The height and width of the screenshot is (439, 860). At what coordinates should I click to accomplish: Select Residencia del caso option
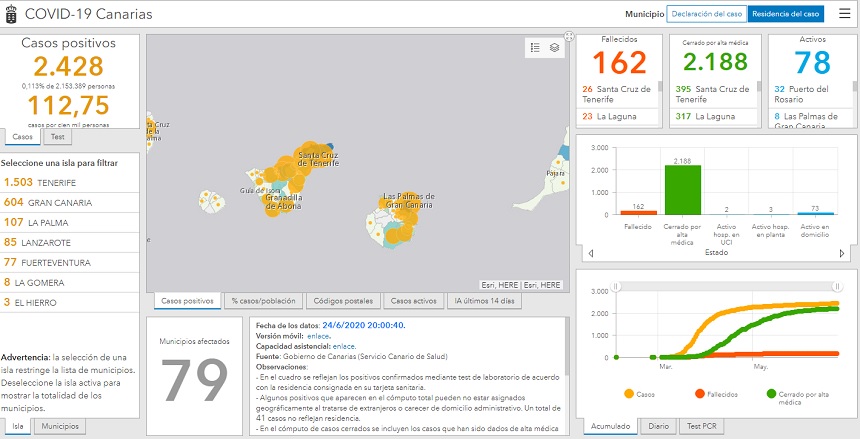786,14
